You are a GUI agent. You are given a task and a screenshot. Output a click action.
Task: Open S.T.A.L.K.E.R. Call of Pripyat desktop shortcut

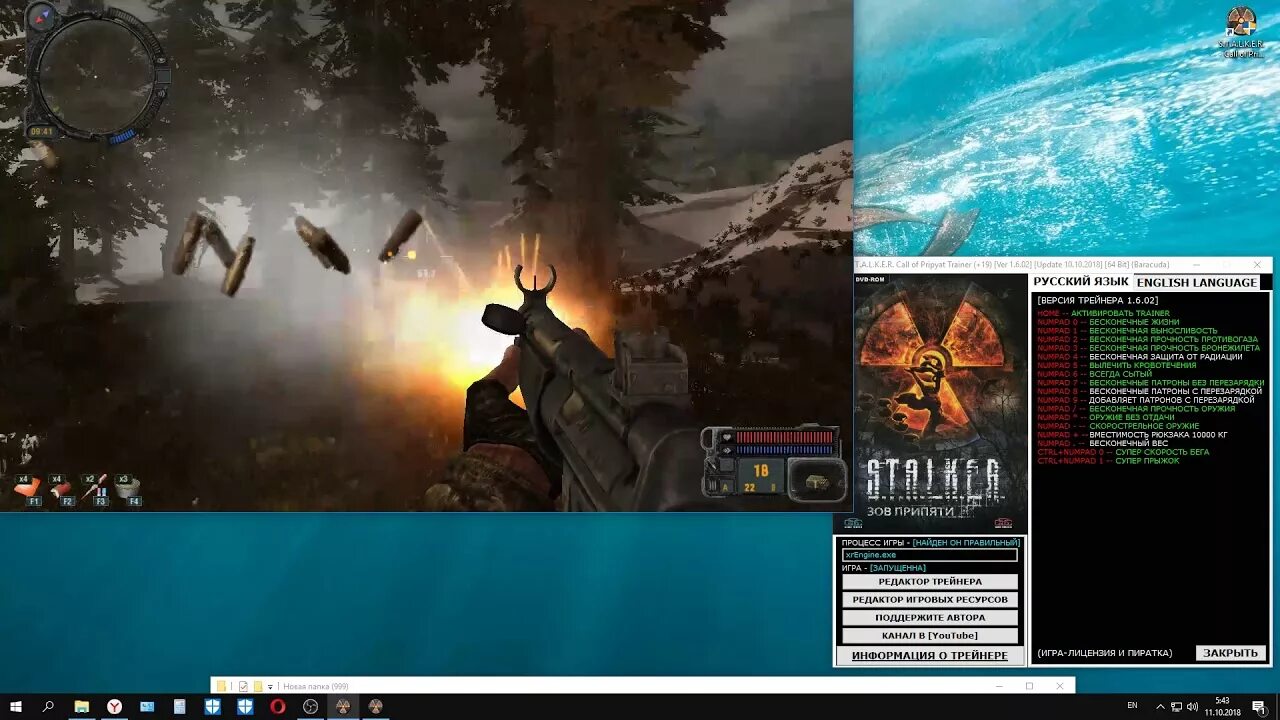click(x=1241, y=32)
